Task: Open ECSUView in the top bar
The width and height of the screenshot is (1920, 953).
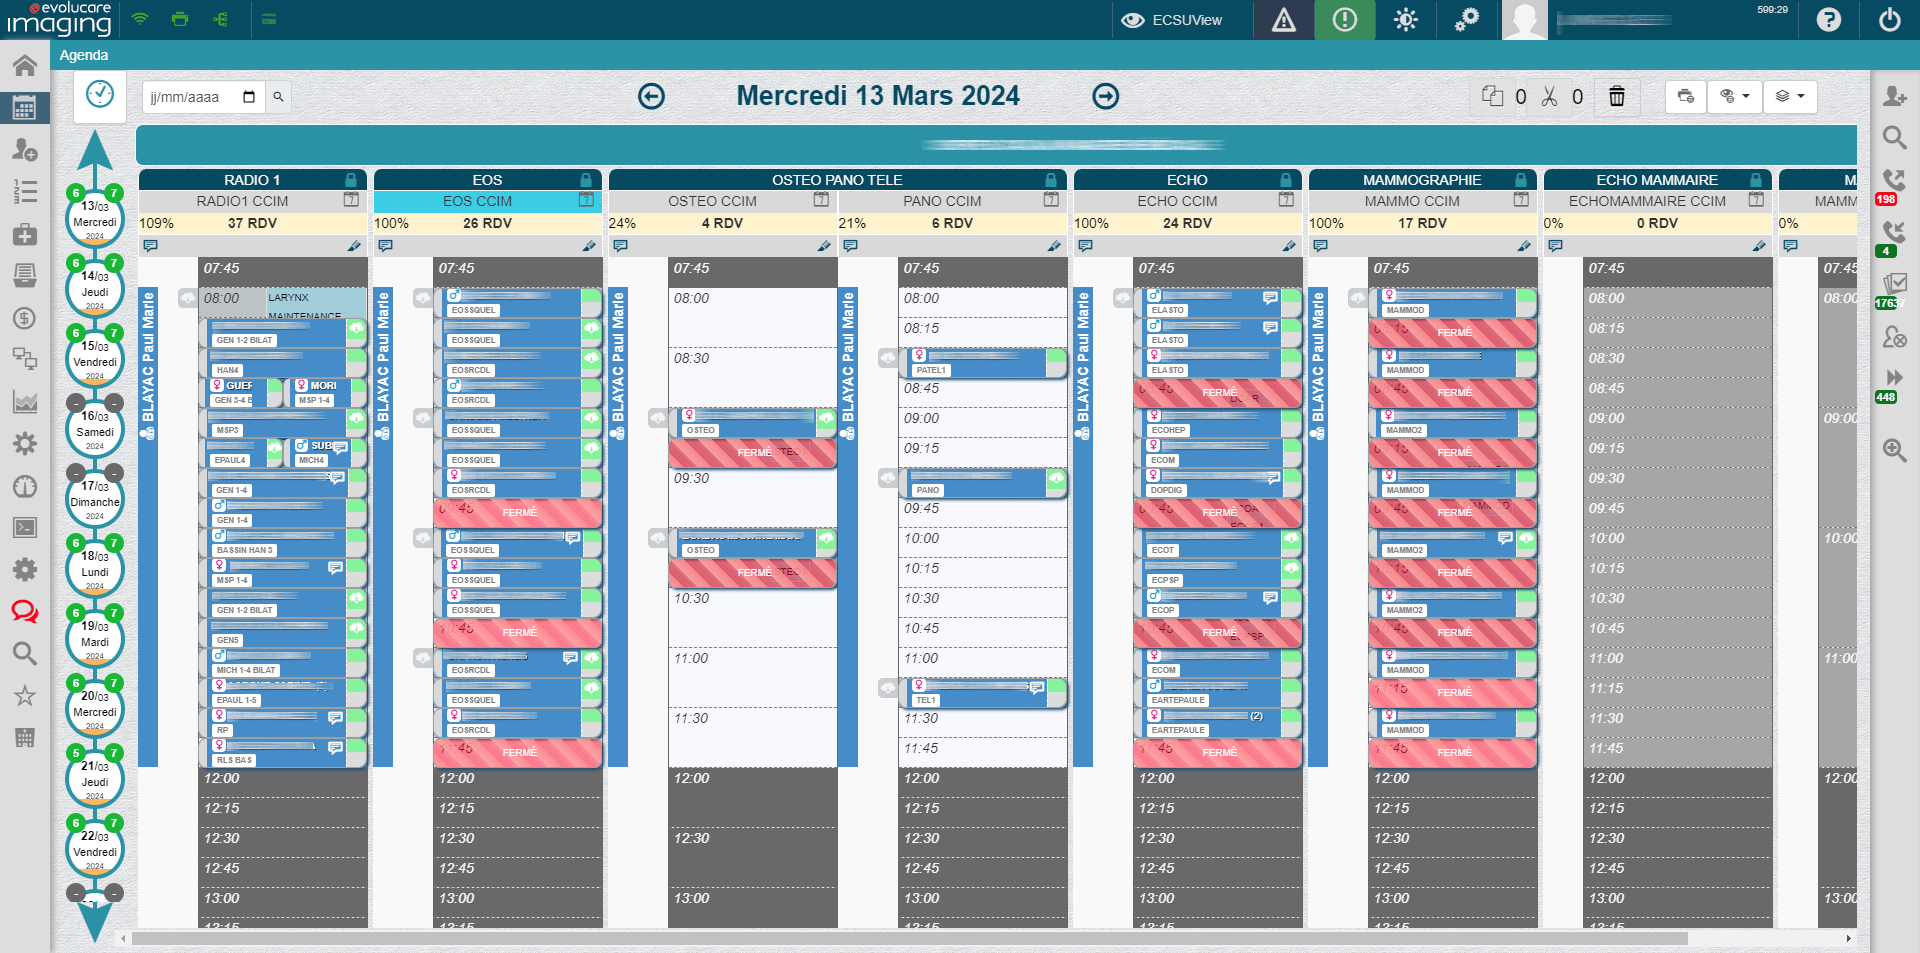Action: [x=1171, y=20]
